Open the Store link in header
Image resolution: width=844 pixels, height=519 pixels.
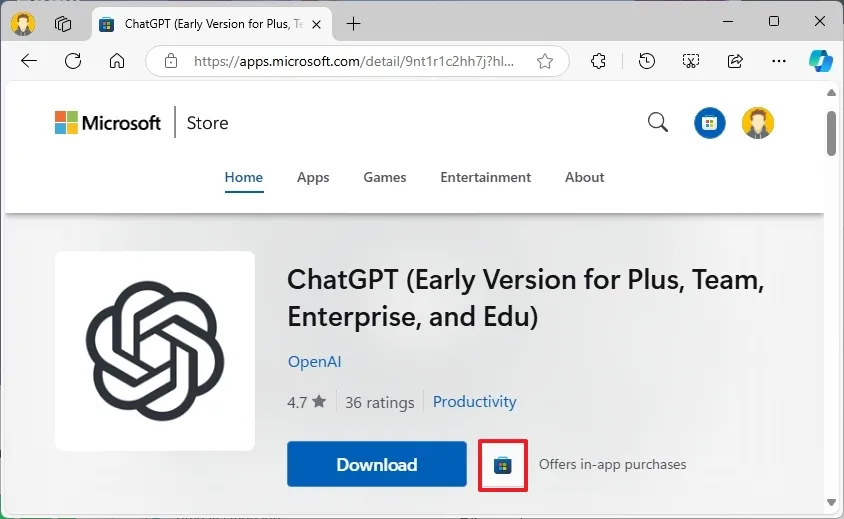click(207, 123)
